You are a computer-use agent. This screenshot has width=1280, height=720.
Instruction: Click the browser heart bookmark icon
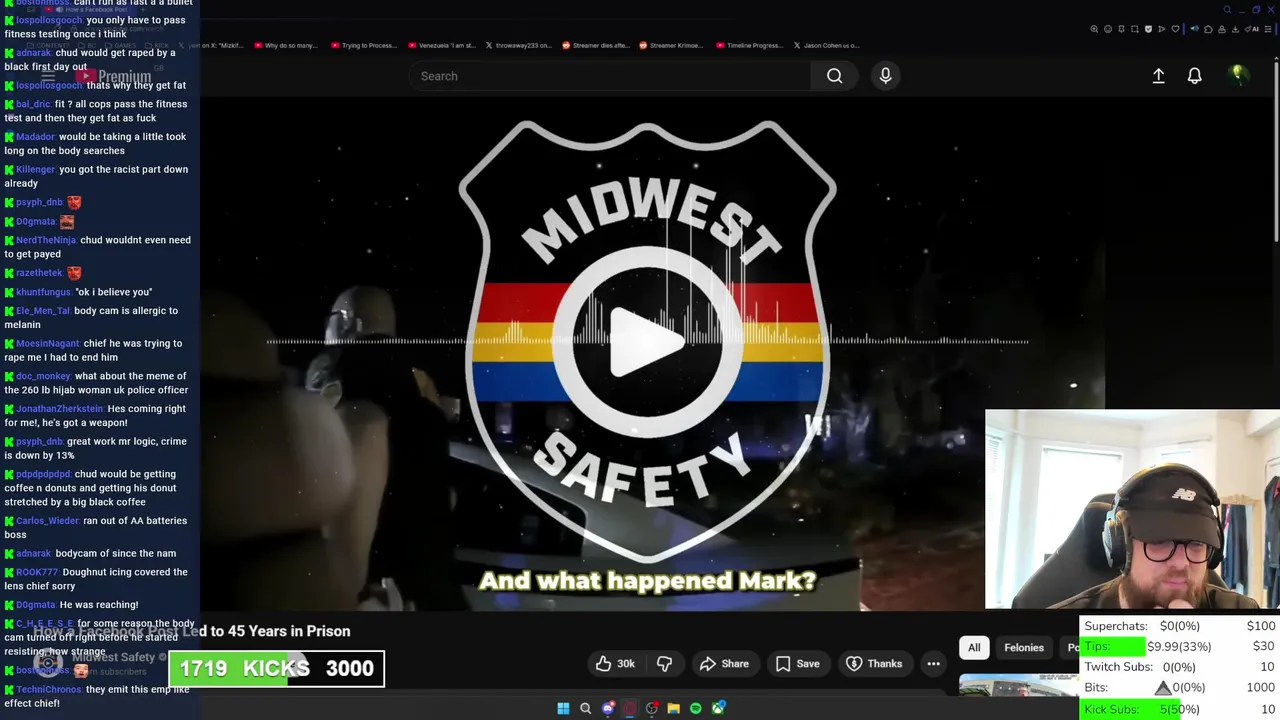point(1175,29)
